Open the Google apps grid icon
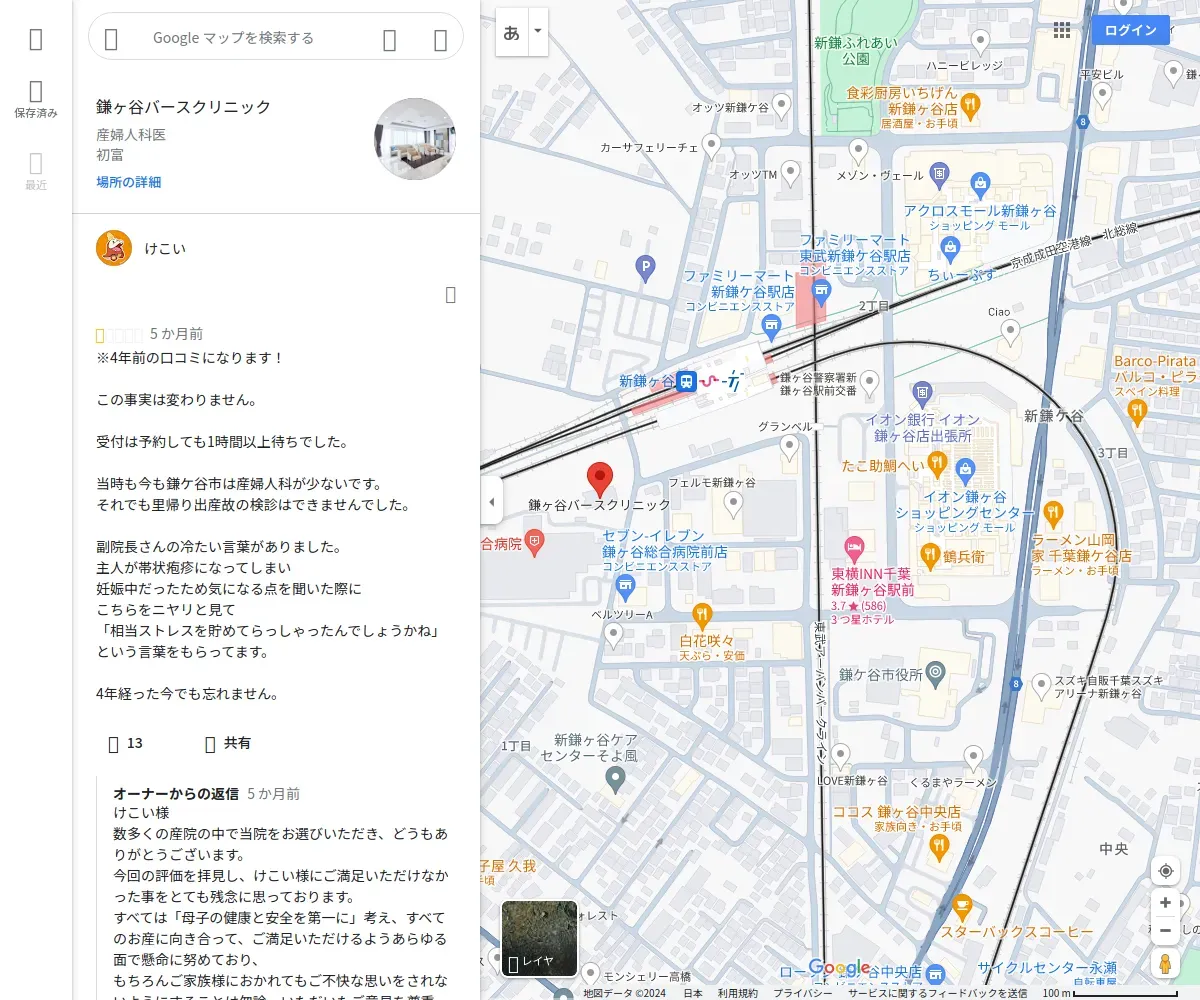The height and width of the screenshot is (1000, 1200). click(1062, 30)
